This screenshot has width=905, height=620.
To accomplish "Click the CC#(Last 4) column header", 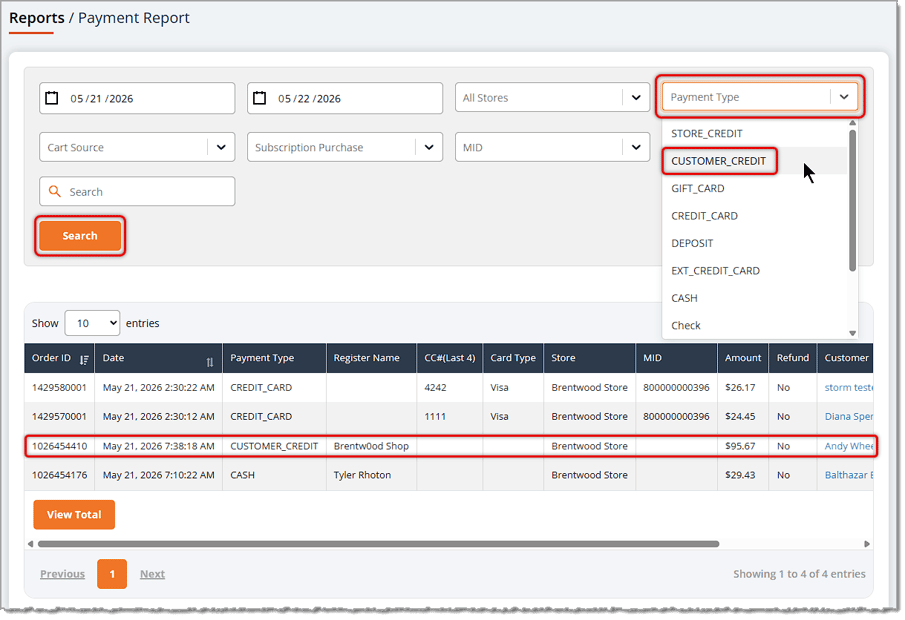I will pyautogui.click(x=450, y=358).
